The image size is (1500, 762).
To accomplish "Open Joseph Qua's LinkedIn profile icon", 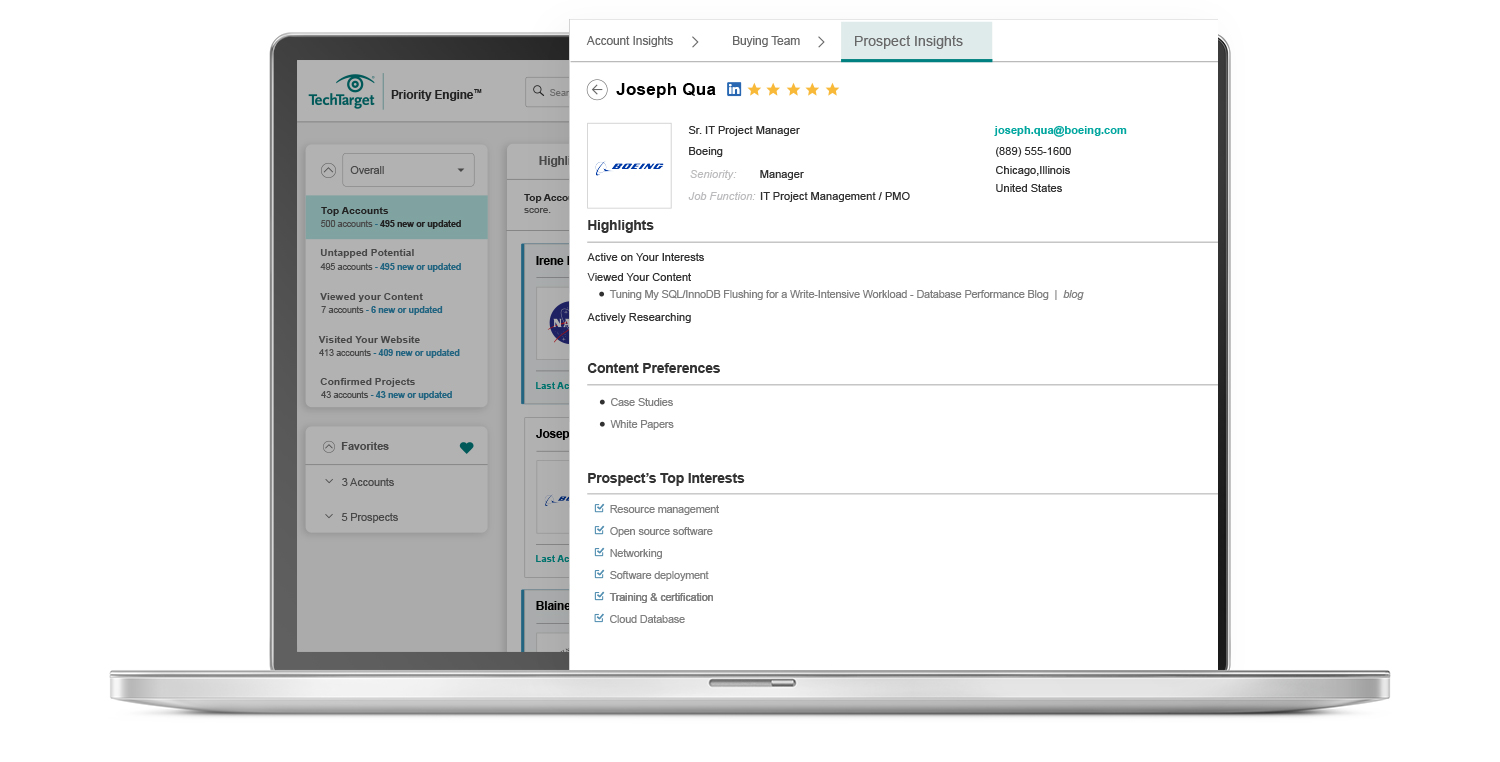I will 734,89.
